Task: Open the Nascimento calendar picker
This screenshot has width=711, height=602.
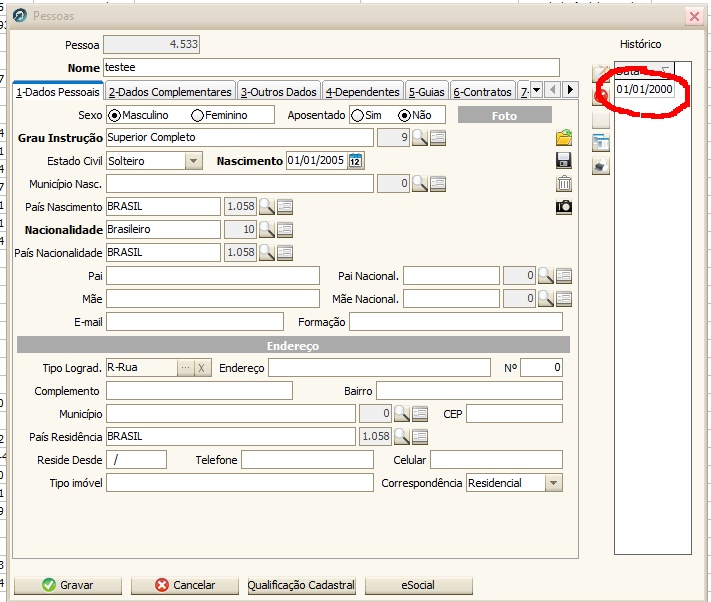Action: click(x=356, y=160)
